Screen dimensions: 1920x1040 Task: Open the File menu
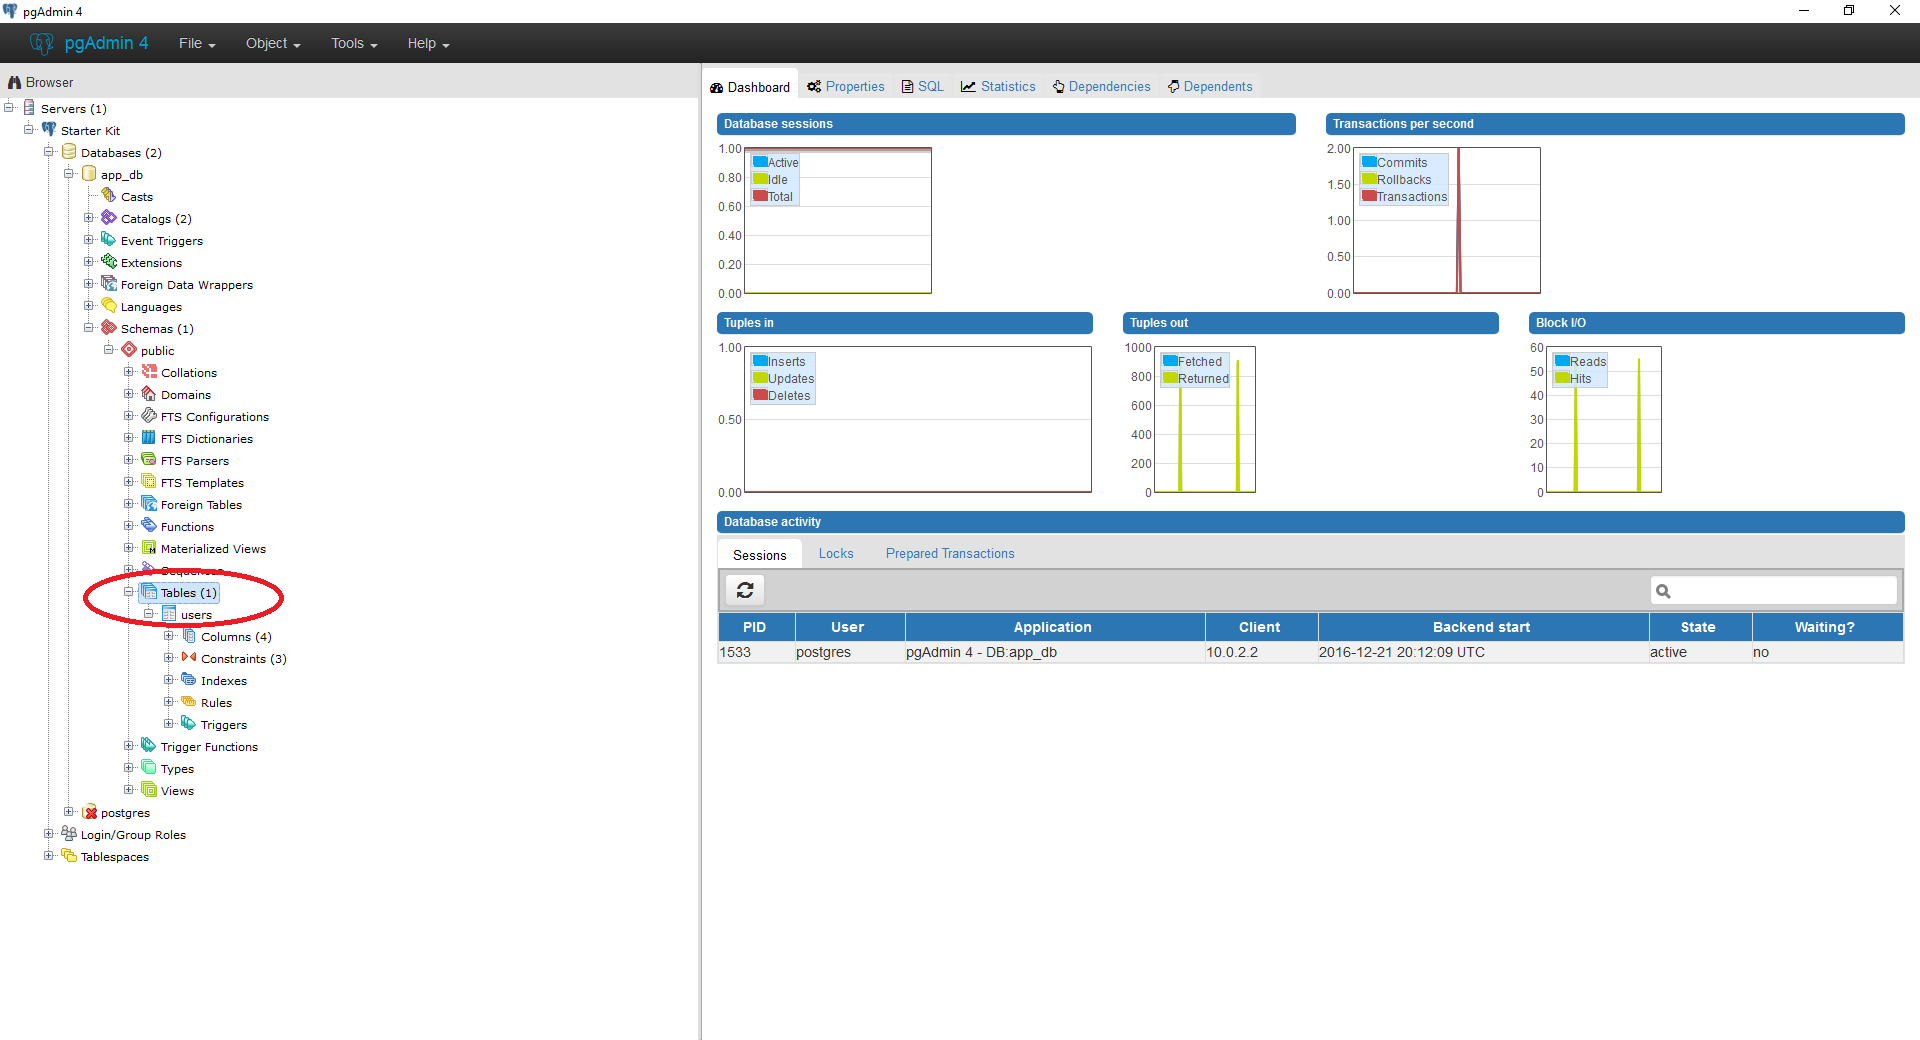pos(197,43)
